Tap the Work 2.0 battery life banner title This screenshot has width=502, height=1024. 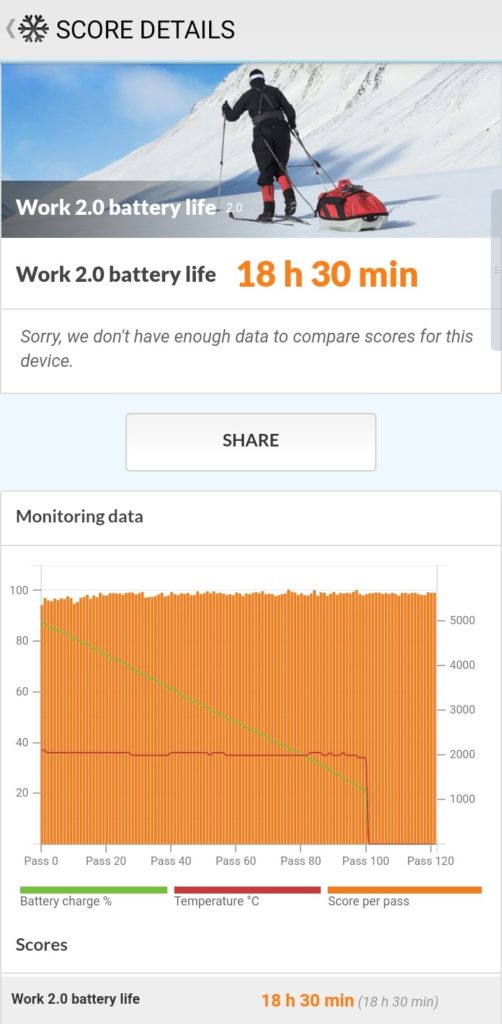click(116, 208)
